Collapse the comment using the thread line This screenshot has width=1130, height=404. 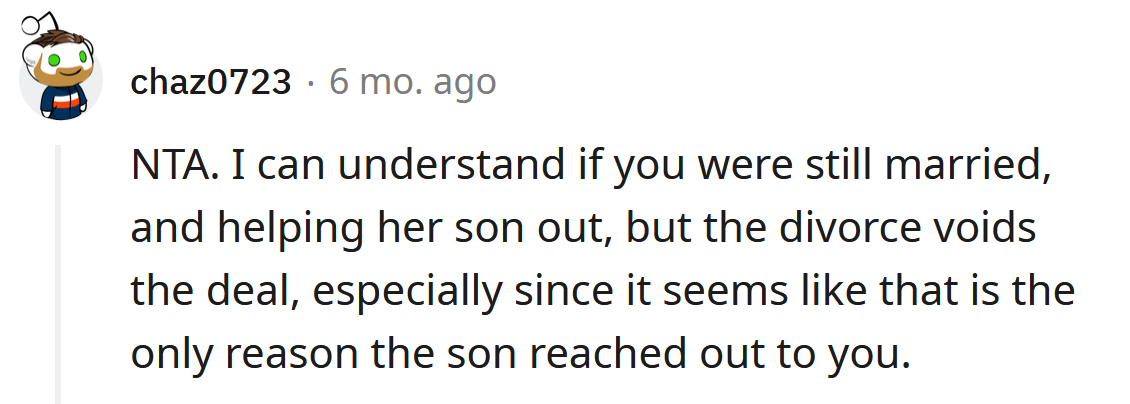[x=58, y=272]
